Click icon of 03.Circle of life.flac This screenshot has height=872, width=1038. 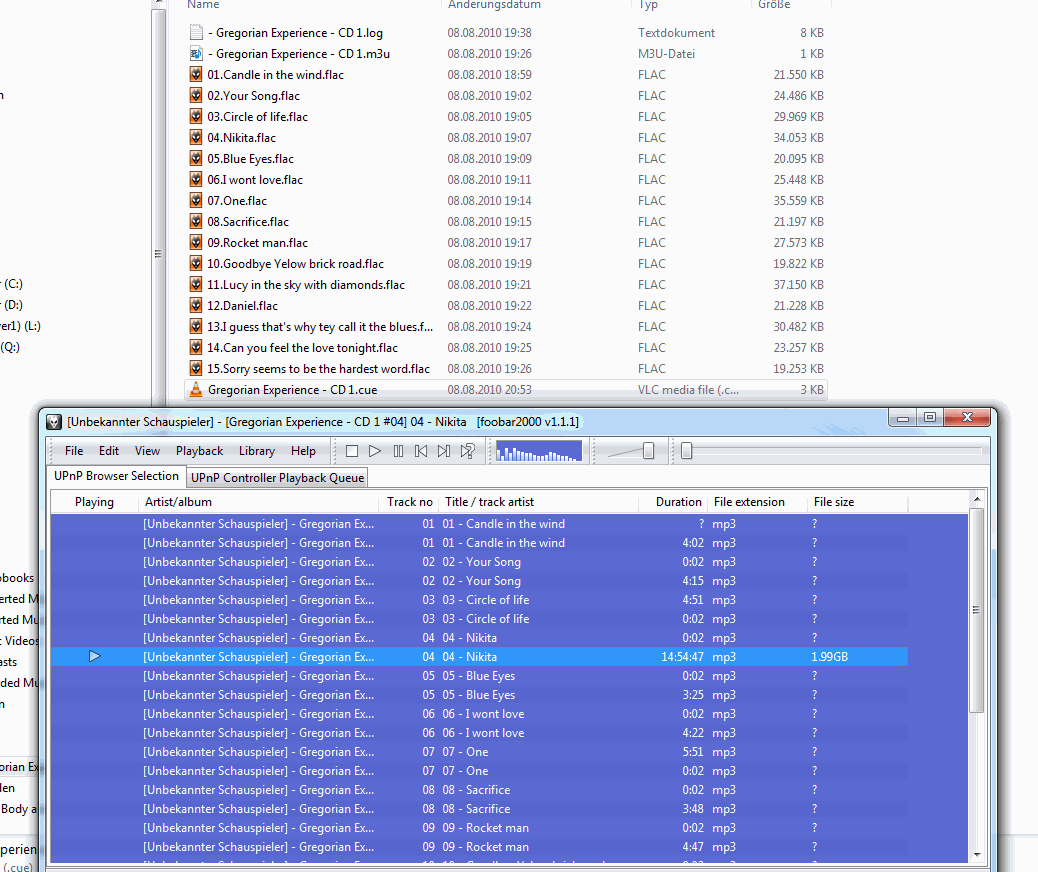pos(196,117)
